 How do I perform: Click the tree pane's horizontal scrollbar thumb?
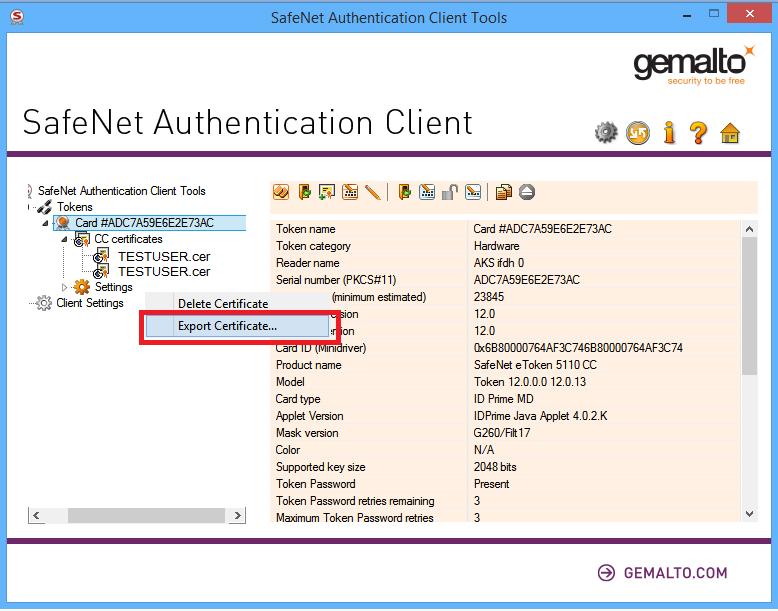146,515
